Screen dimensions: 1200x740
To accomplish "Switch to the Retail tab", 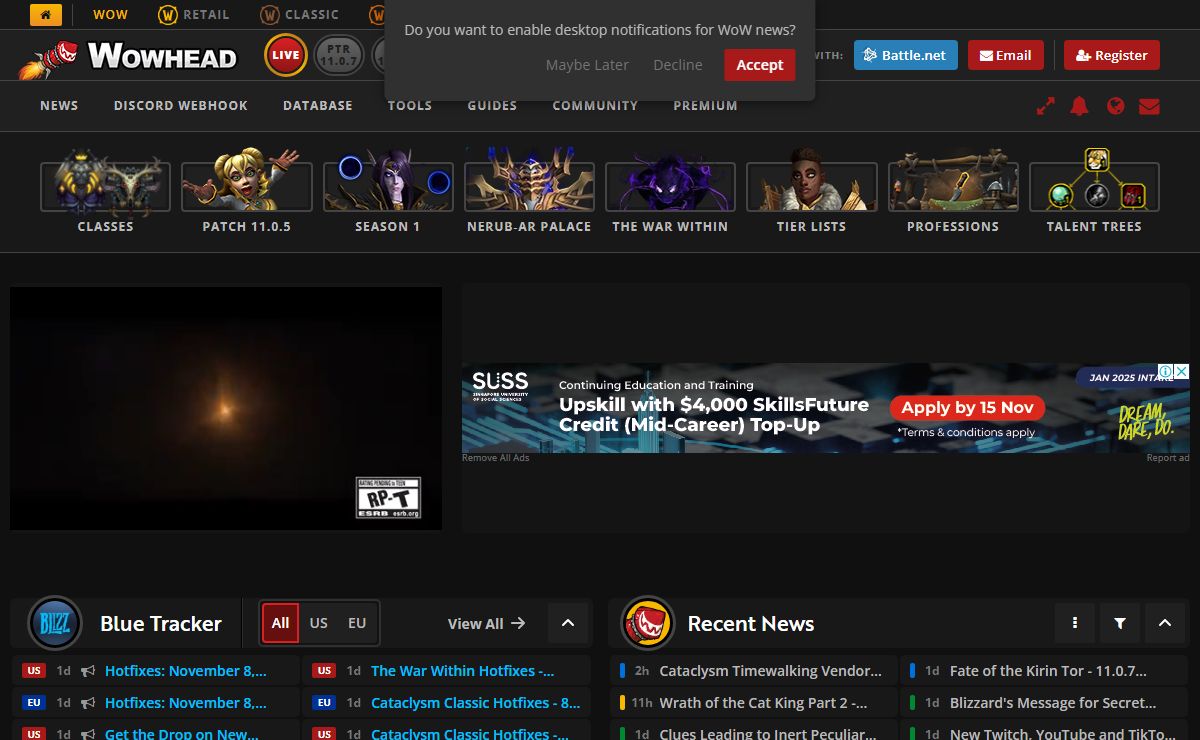I will [194, 15].
